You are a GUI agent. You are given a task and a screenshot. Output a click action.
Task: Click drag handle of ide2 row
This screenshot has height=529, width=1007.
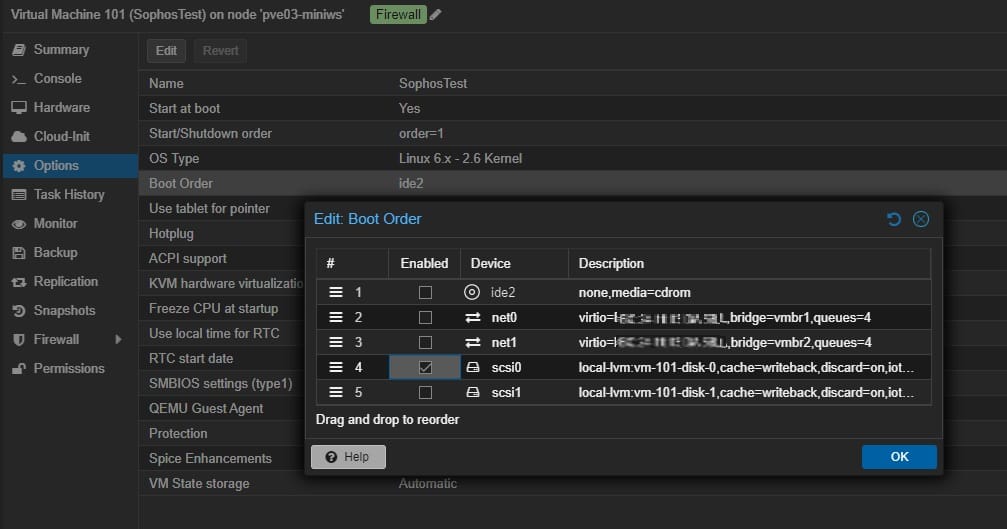(336, 292)
